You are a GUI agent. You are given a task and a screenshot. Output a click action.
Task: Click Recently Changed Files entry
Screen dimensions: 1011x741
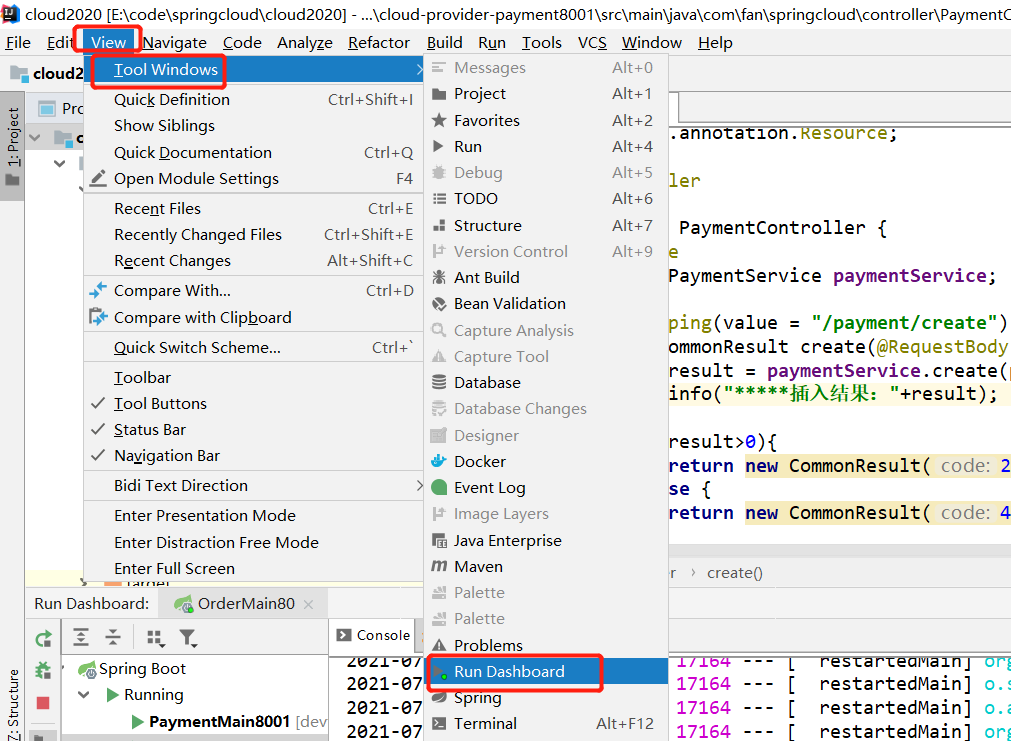coord(253,235)
